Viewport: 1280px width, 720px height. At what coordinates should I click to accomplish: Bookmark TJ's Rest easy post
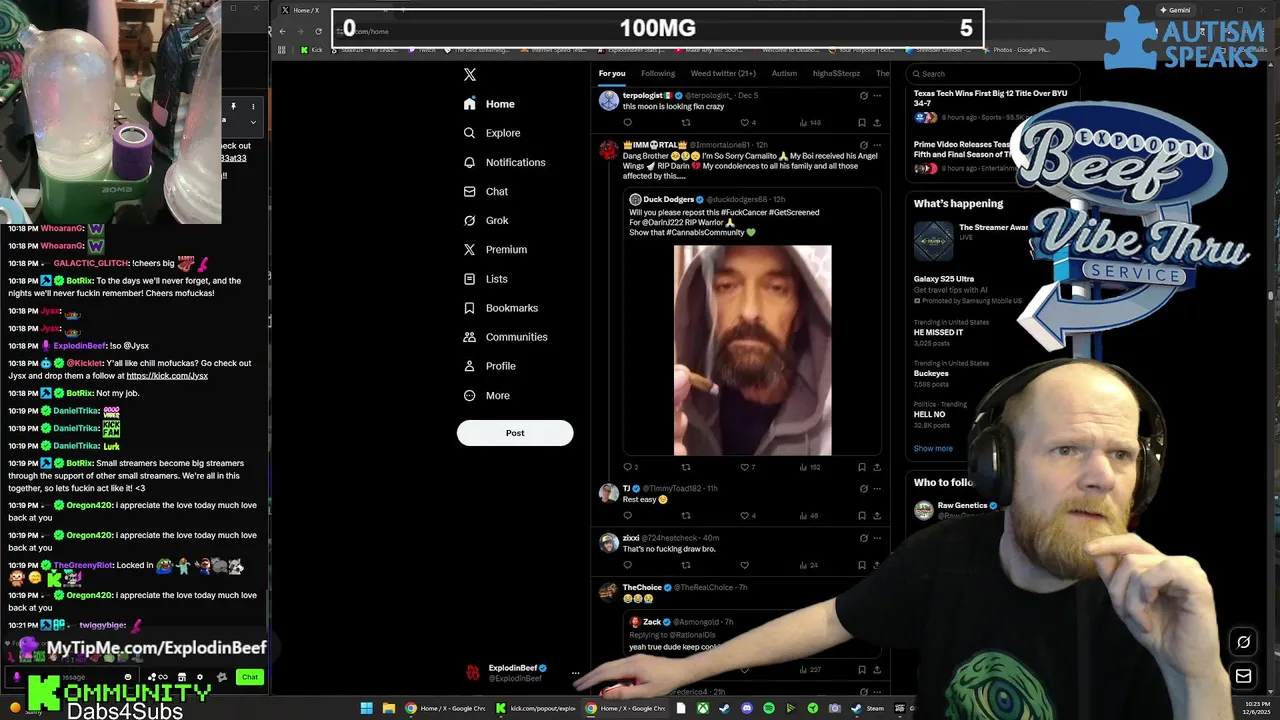pyautogui.click(x=862, y=516)
